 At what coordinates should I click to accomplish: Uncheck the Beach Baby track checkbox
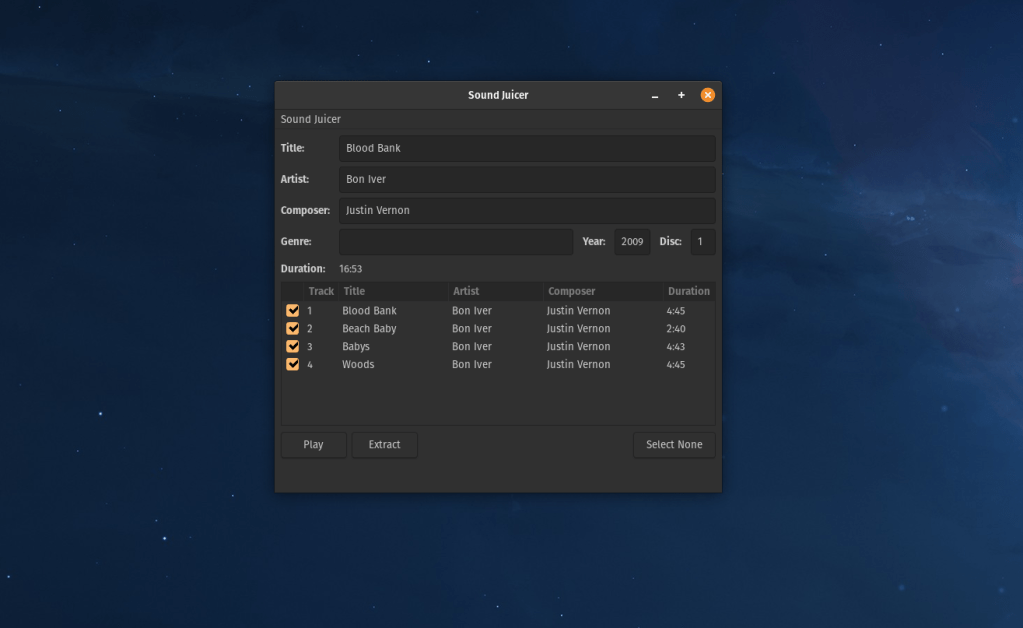(292, 329)
